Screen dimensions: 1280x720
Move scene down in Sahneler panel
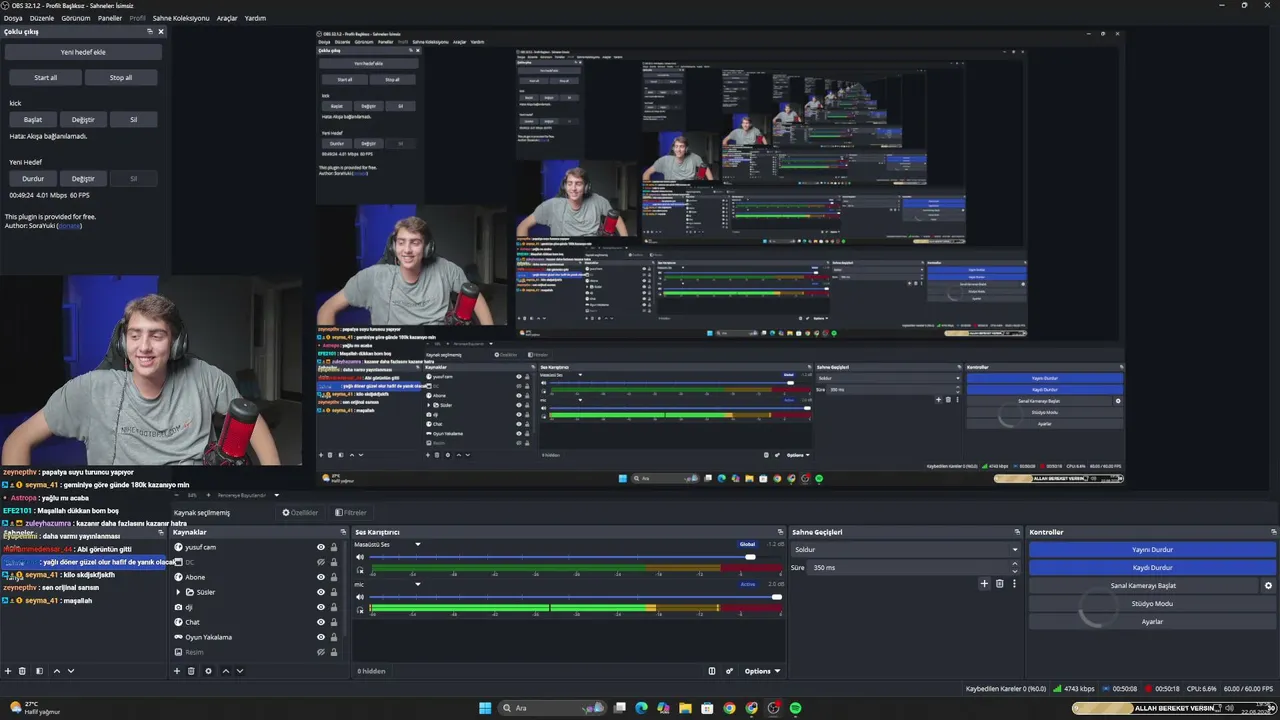click(x=71, y=671)
